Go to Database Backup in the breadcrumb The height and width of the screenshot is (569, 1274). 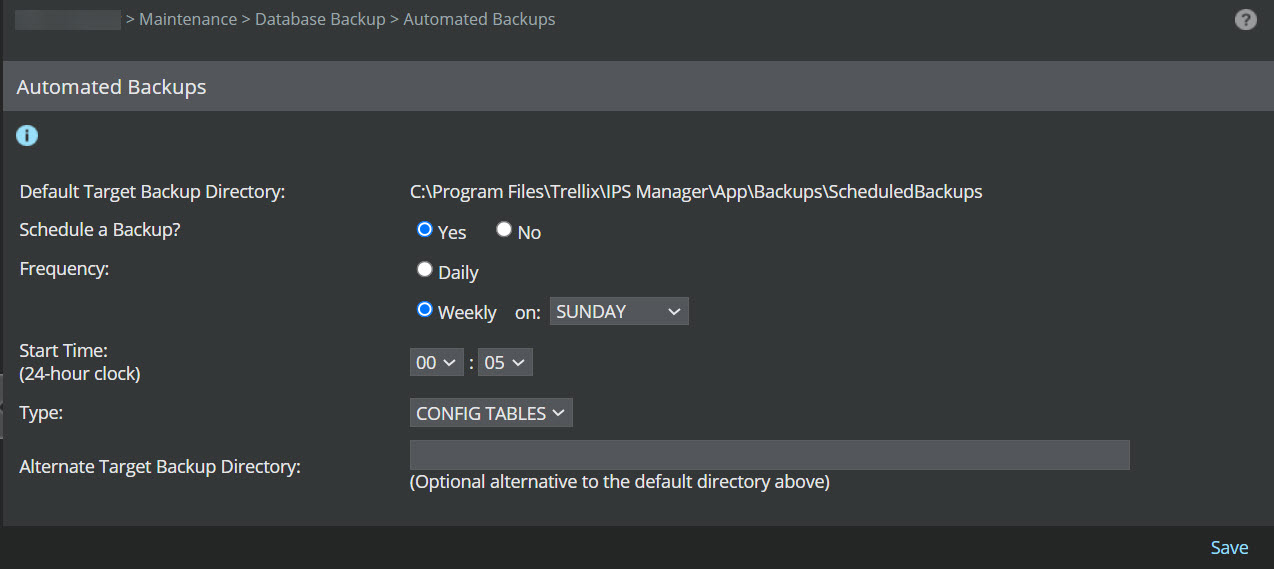tap(320, 19)
